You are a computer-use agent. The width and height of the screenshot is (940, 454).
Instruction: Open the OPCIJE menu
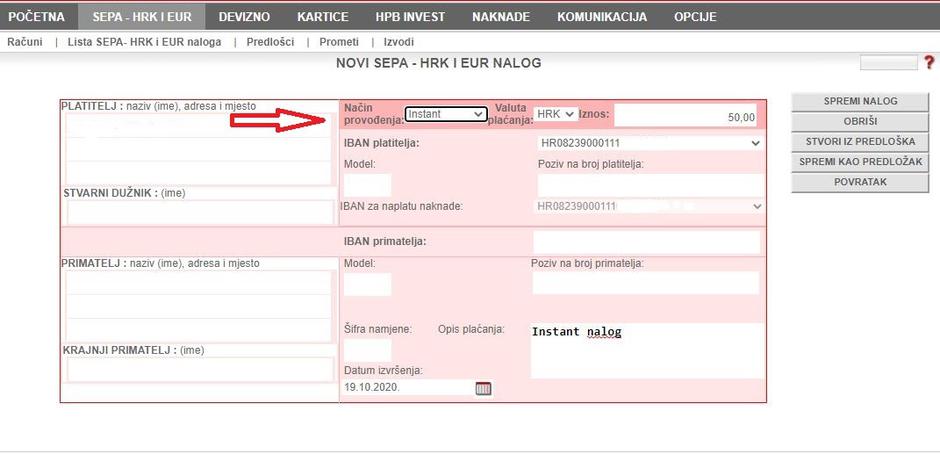click(x=695, y=17)
